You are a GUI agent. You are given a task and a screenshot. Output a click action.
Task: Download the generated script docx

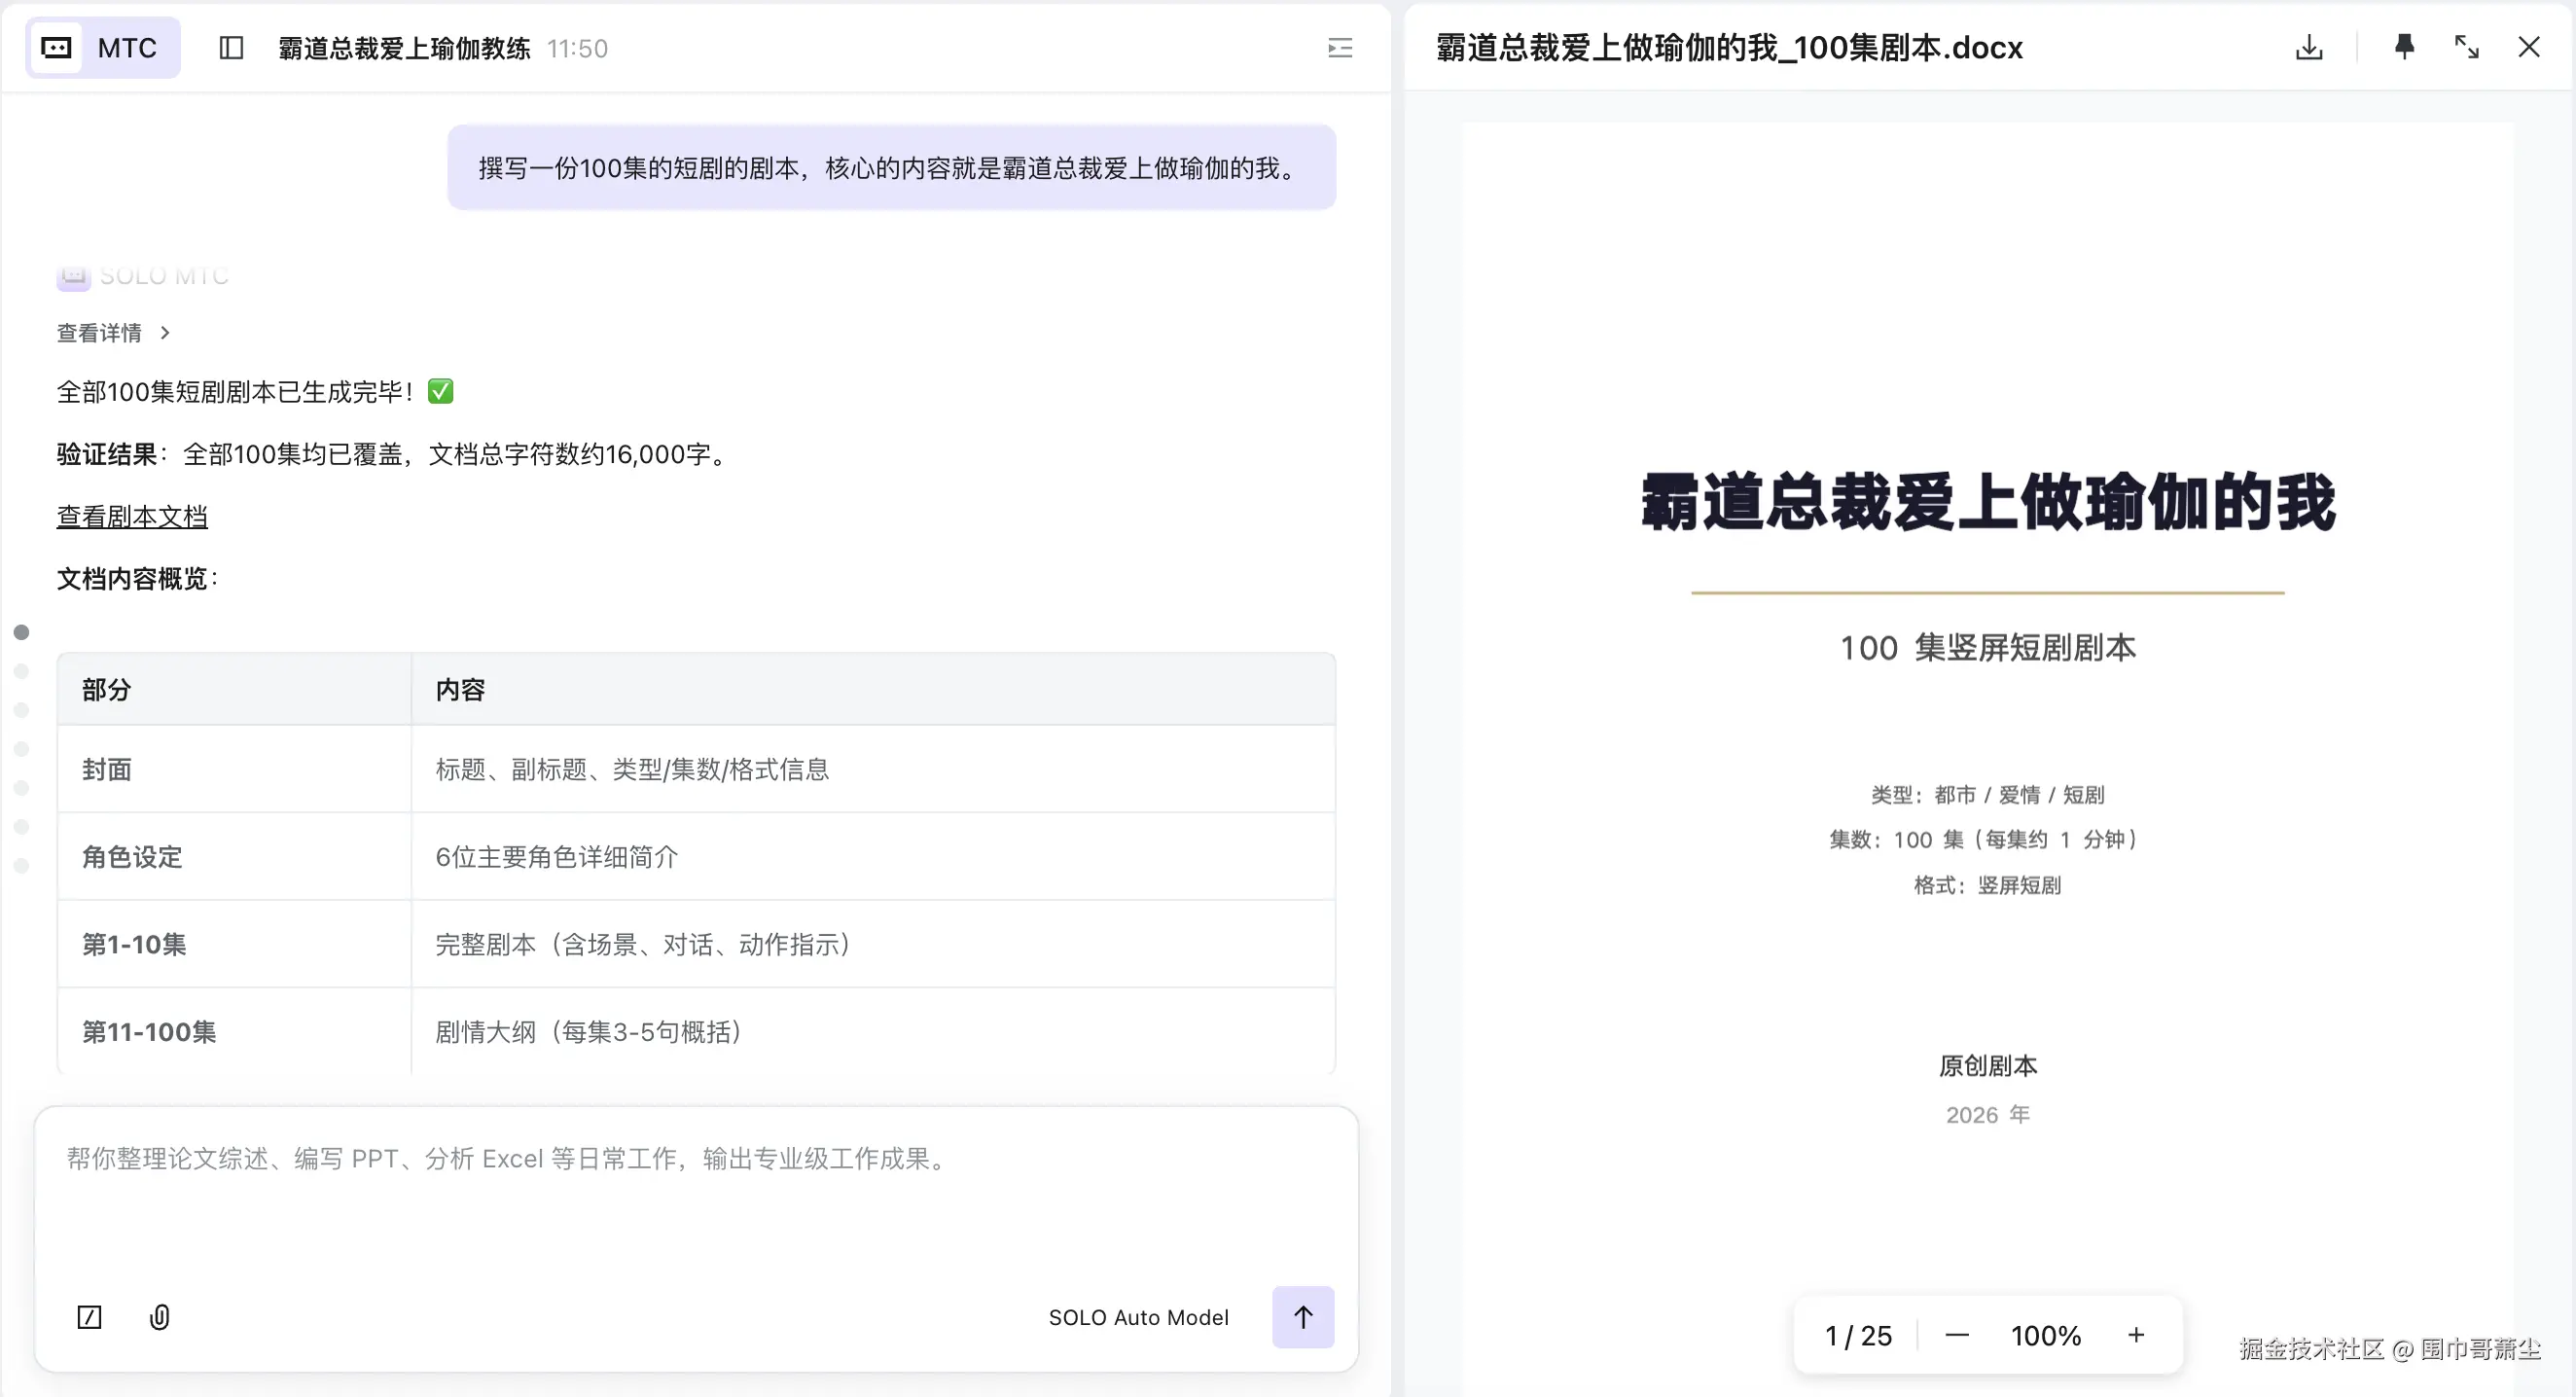pos(2308,47)
